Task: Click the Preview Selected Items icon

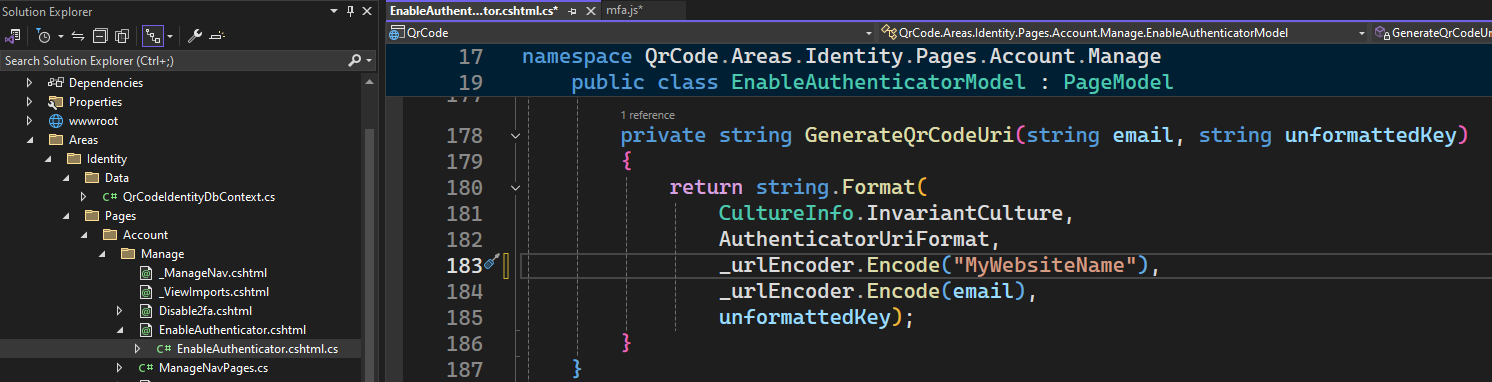Action: [x=217, y=36]
